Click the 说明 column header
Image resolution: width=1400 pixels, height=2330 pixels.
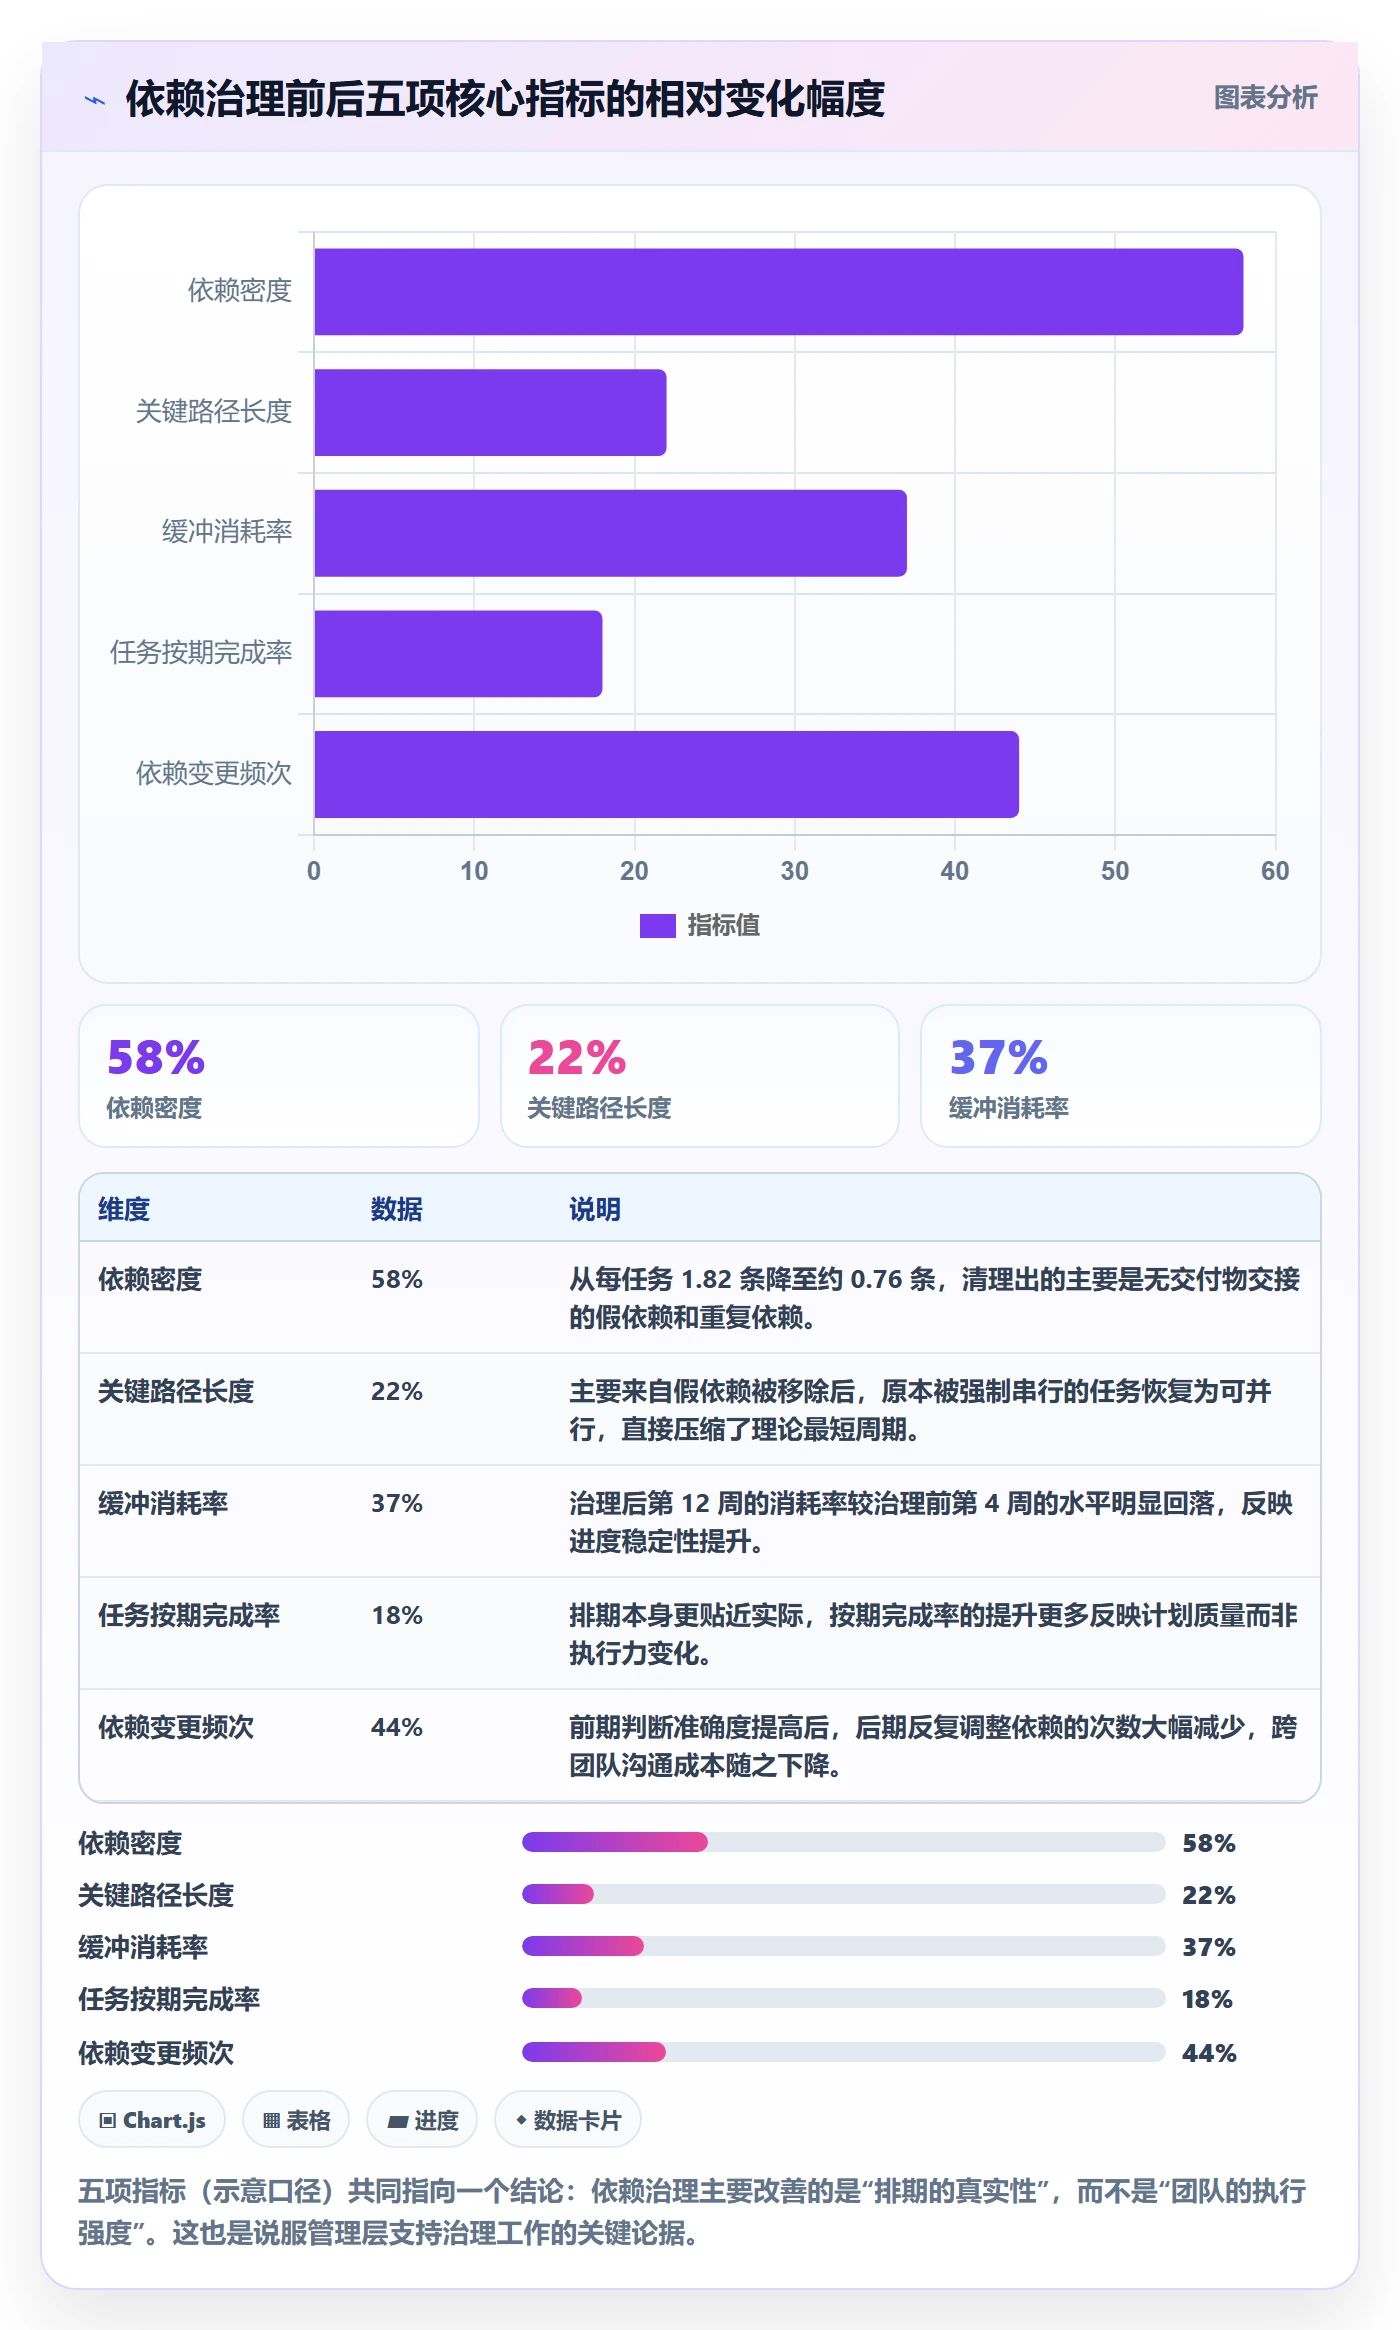(x=595, y=1209)
